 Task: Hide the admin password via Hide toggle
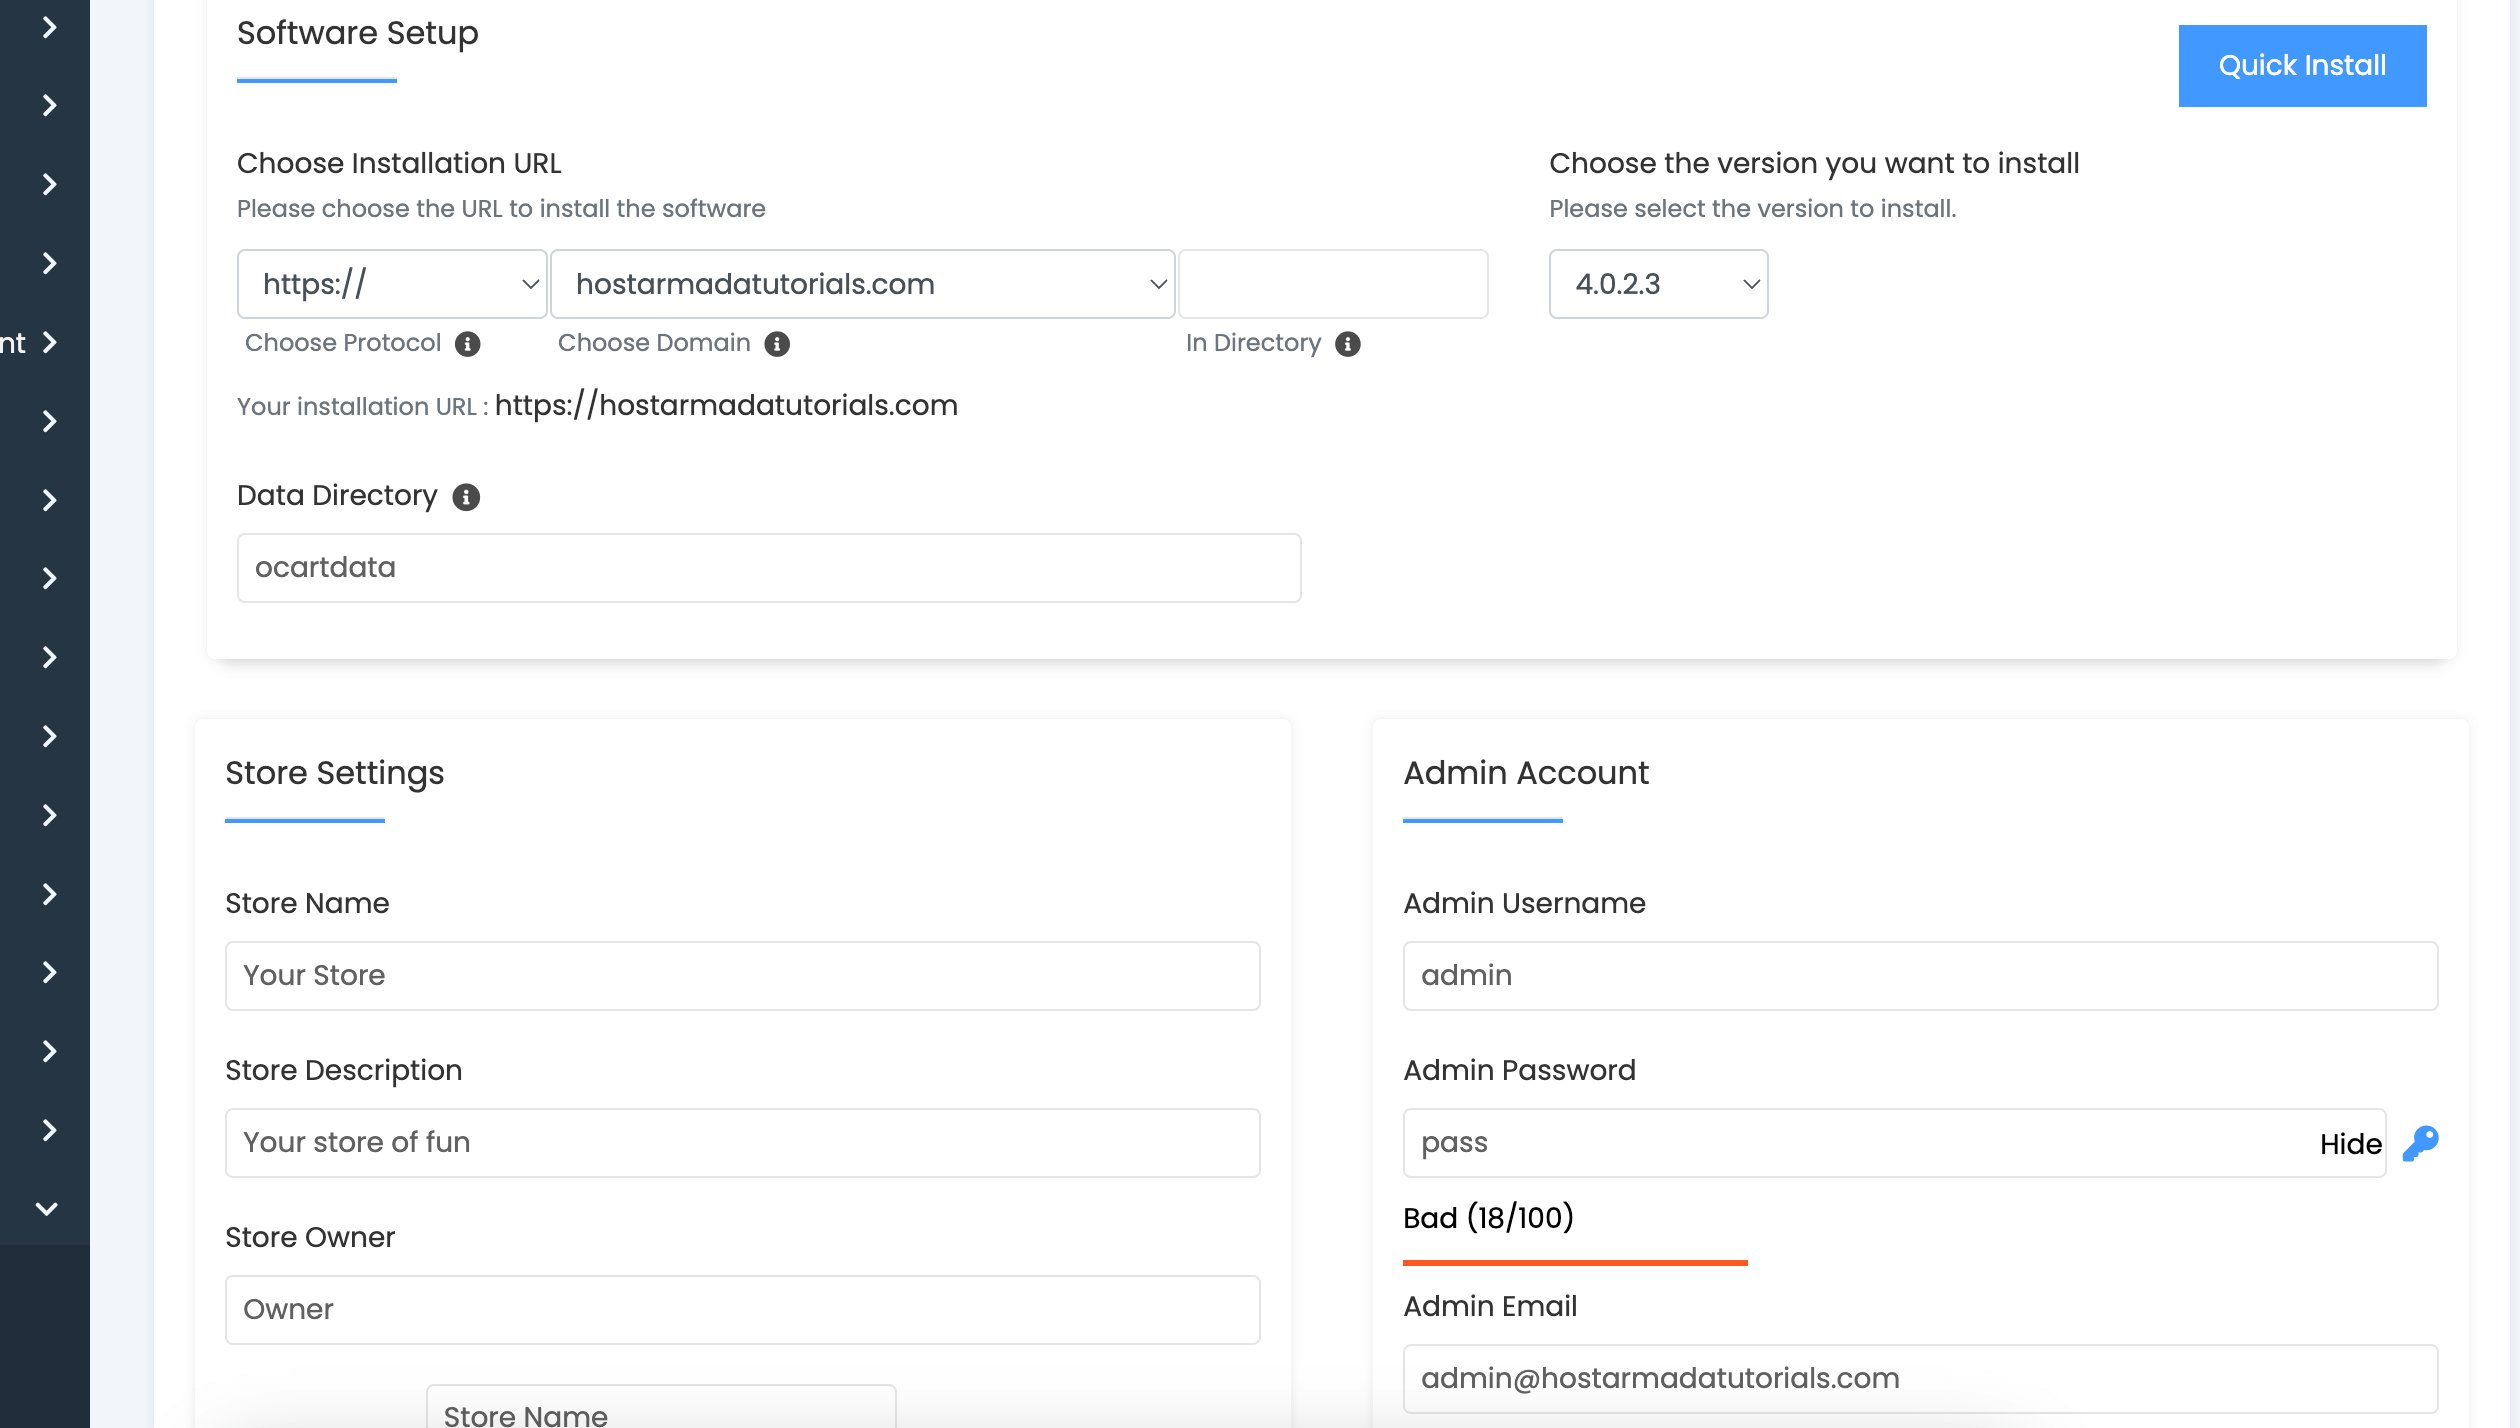(x=2350, y=1144)
